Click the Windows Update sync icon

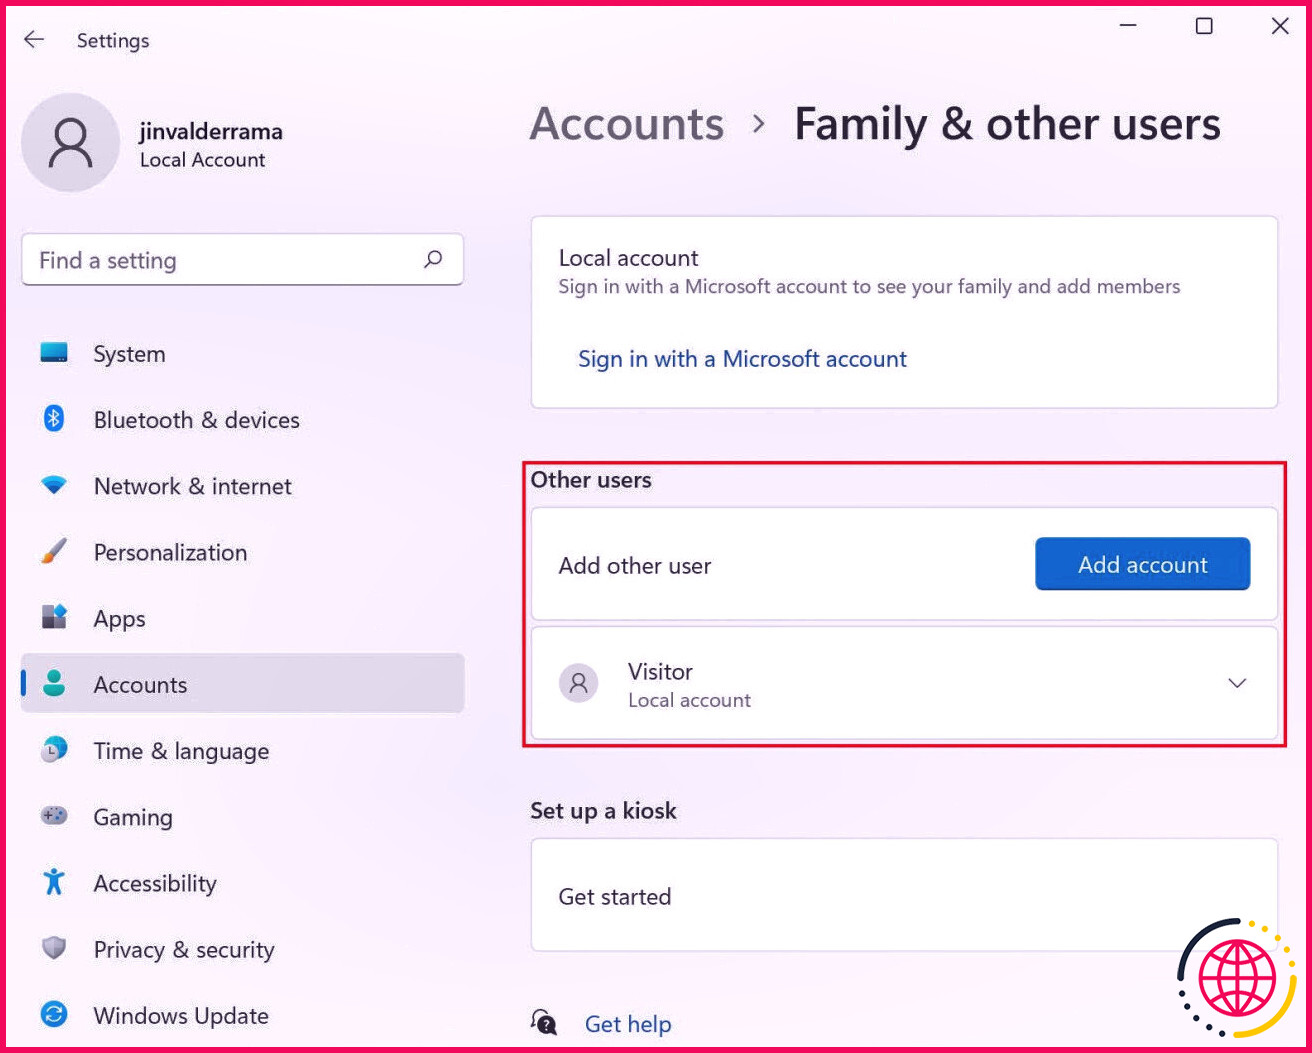(x=54, y=1014)
